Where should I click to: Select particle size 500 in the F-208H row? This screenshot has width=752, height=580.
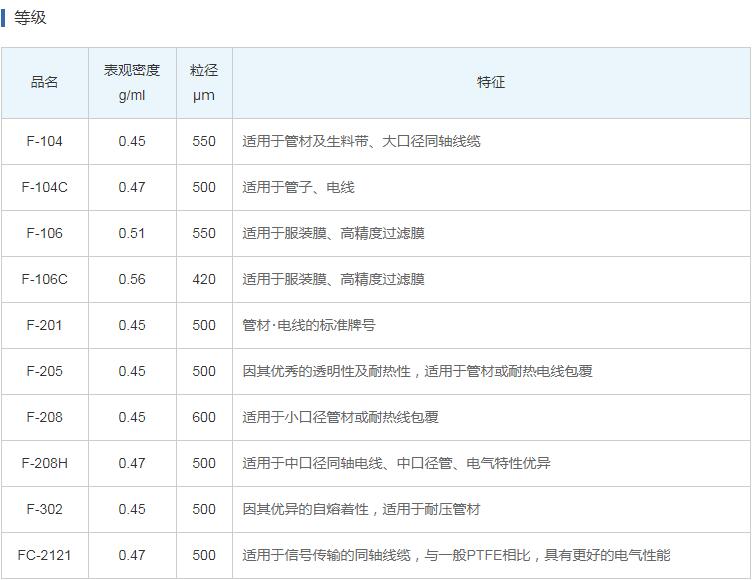click(x=204, y=463)
